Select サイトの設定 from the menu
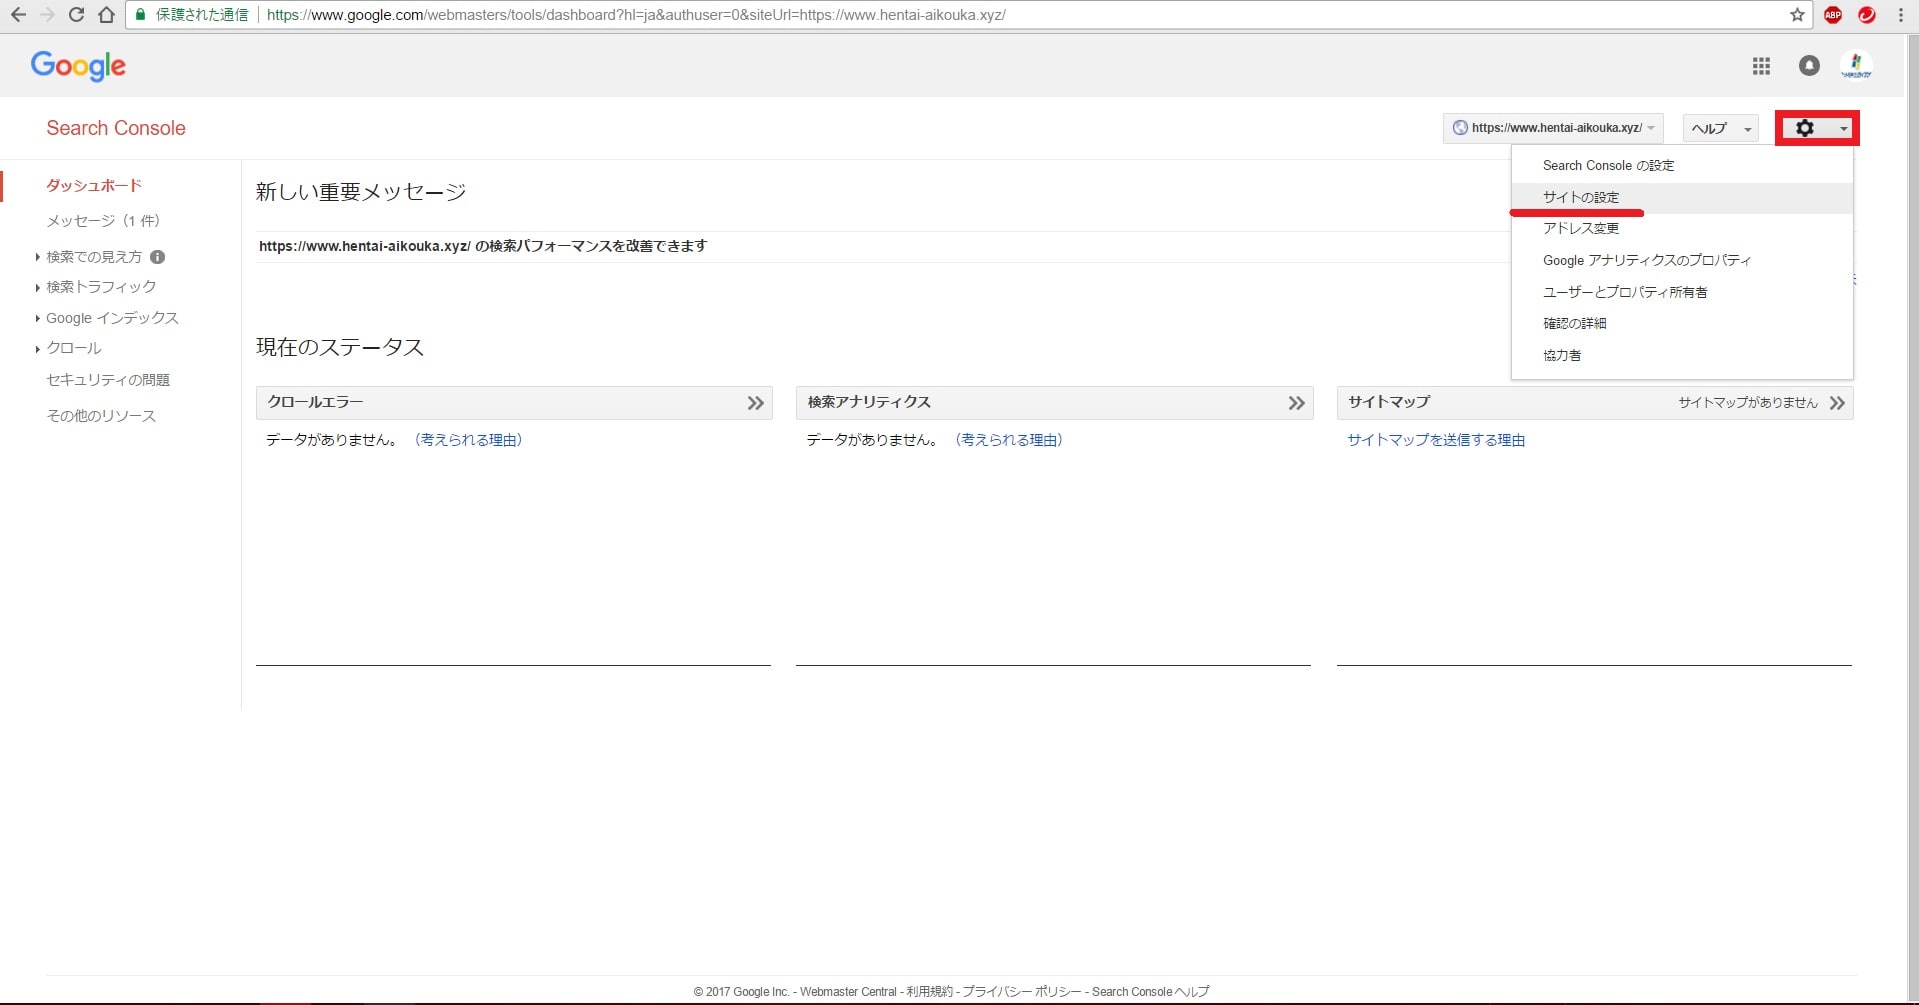1919x1005 pixels. 1682,197
